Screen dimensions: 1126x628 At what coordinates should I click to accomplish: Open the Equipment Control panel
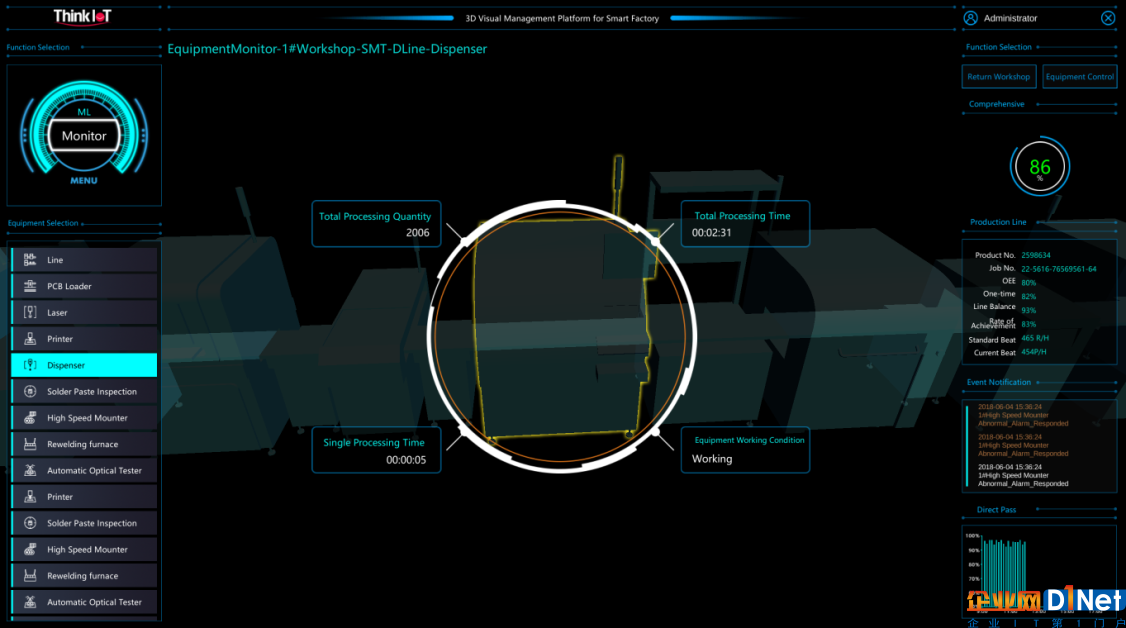click(1079, 77)
